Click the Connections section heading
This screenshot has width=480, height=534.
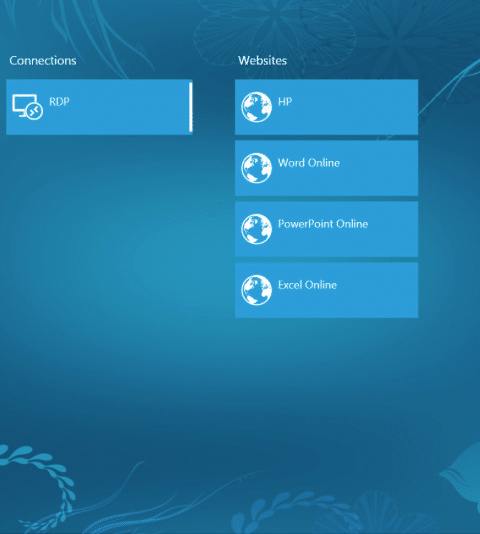(43, 61)
